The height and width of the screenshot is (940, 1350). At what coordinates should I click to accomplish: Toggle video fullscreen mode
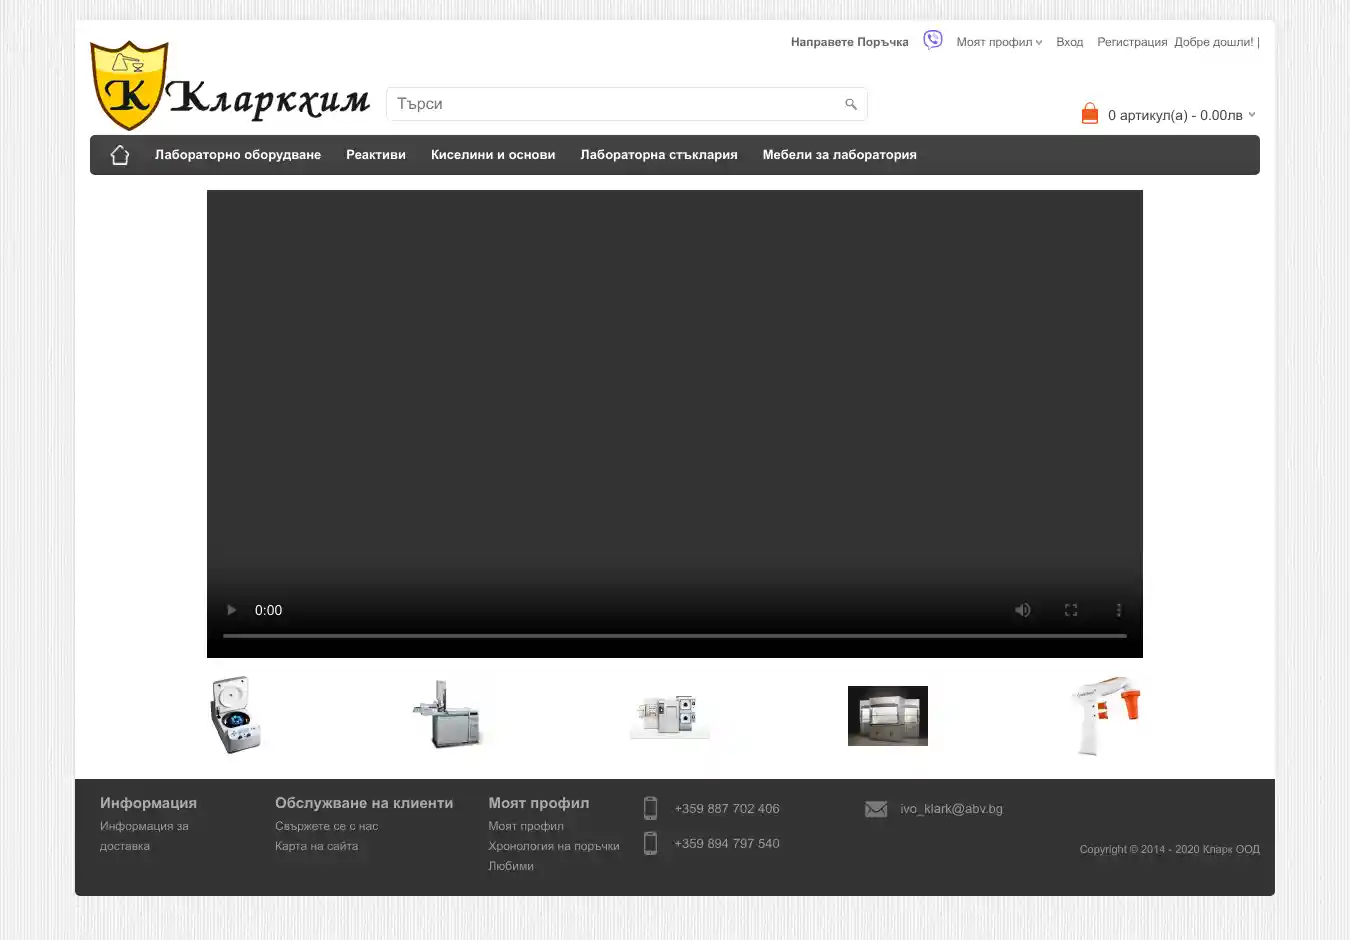(x=1070, y=610)
